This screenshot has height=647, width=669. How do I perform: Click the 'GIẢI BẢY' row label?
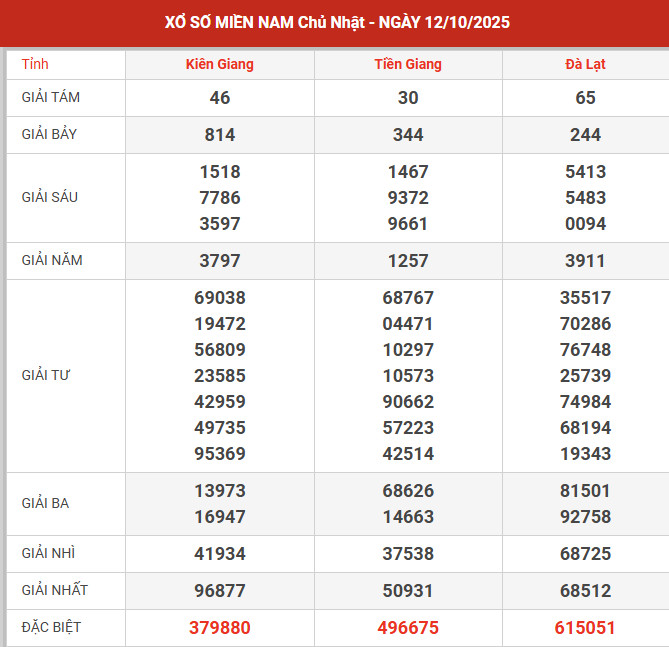pos(50,134)
